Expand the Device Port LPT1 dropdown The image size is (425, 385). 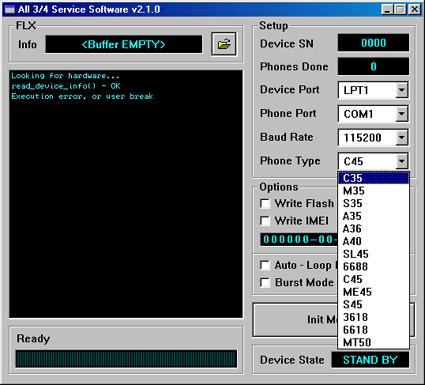click(x=402, y=90)
